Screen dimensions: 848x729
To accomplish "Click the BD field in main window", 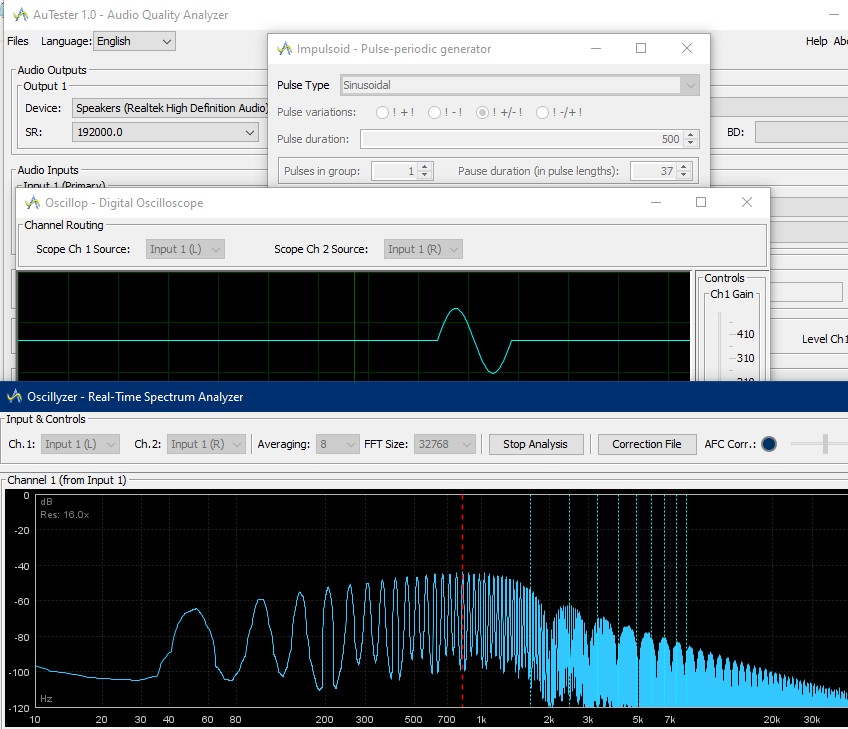I will point(801,132).
